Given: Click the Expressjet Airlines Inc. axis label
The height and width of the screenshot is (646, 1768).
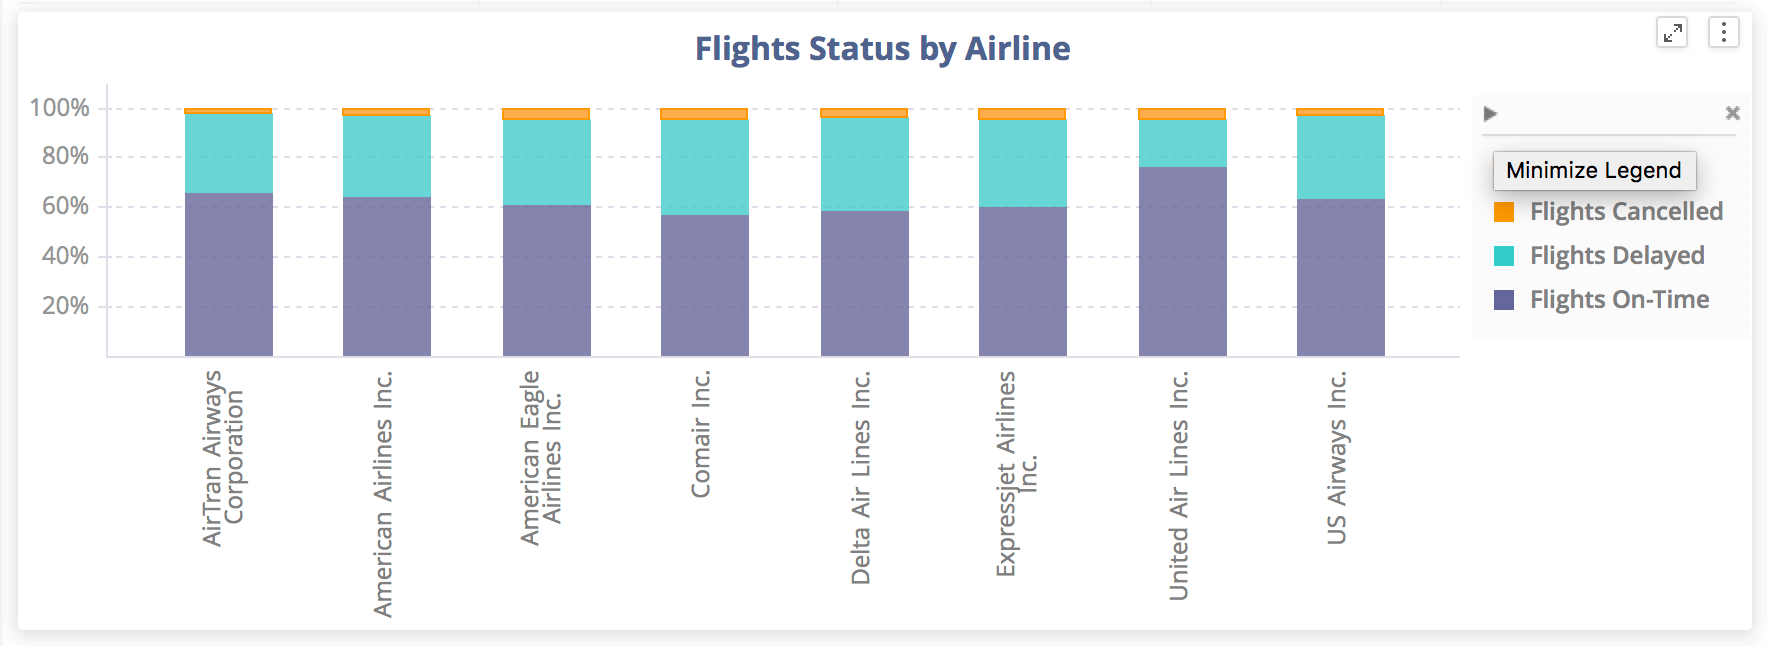Looking at the screenshot, I should [x=1016, y=473].
